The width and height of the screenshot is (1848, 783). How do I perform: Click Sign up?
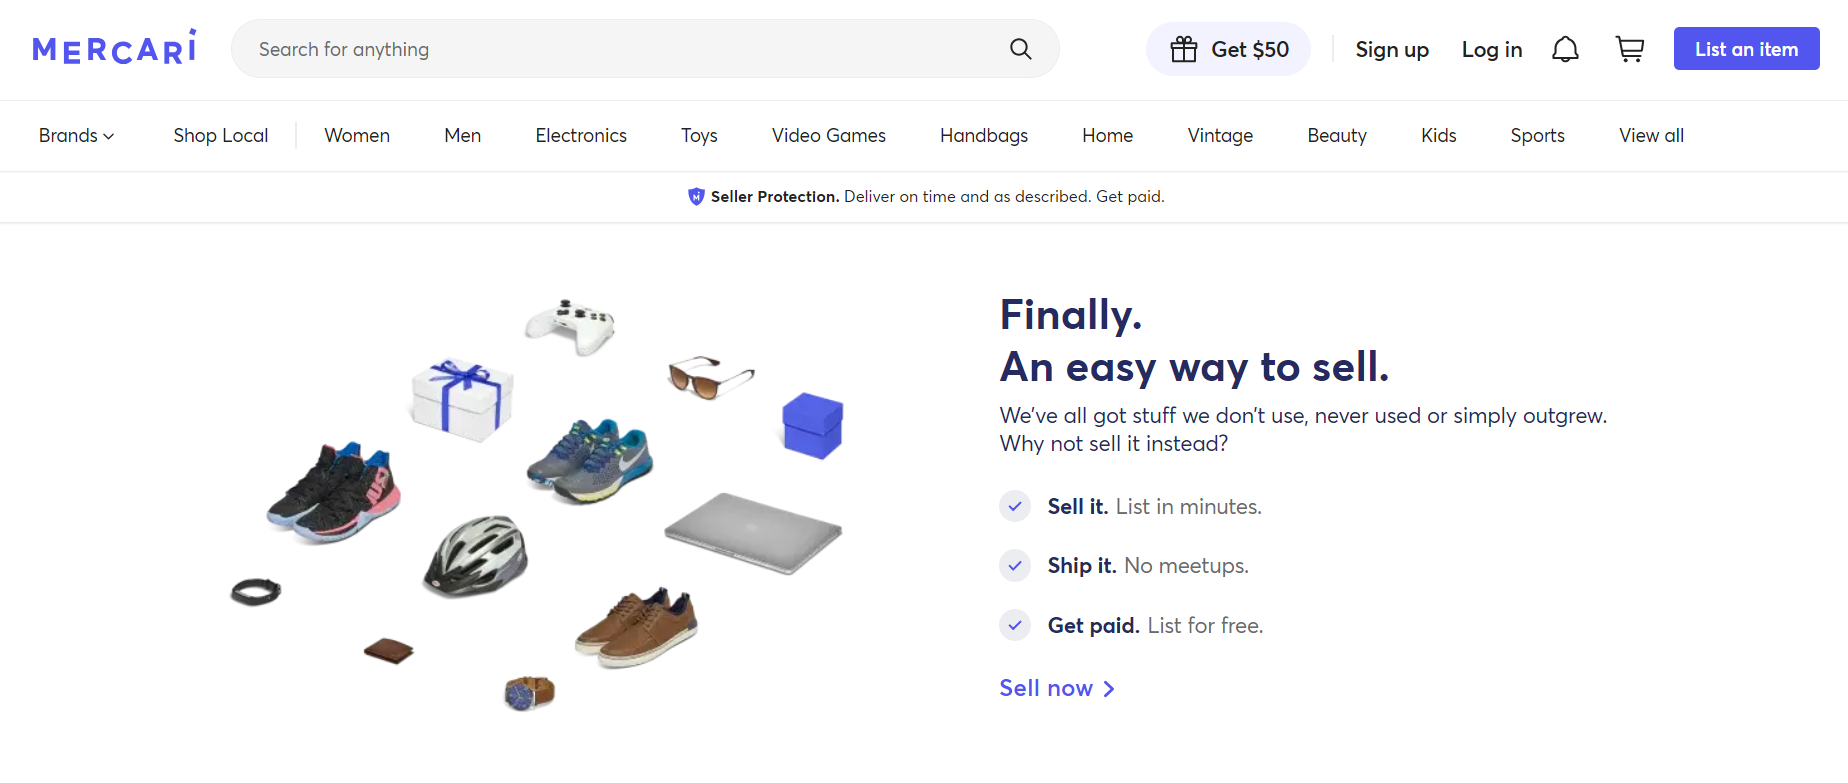(x=1392, y=49)
